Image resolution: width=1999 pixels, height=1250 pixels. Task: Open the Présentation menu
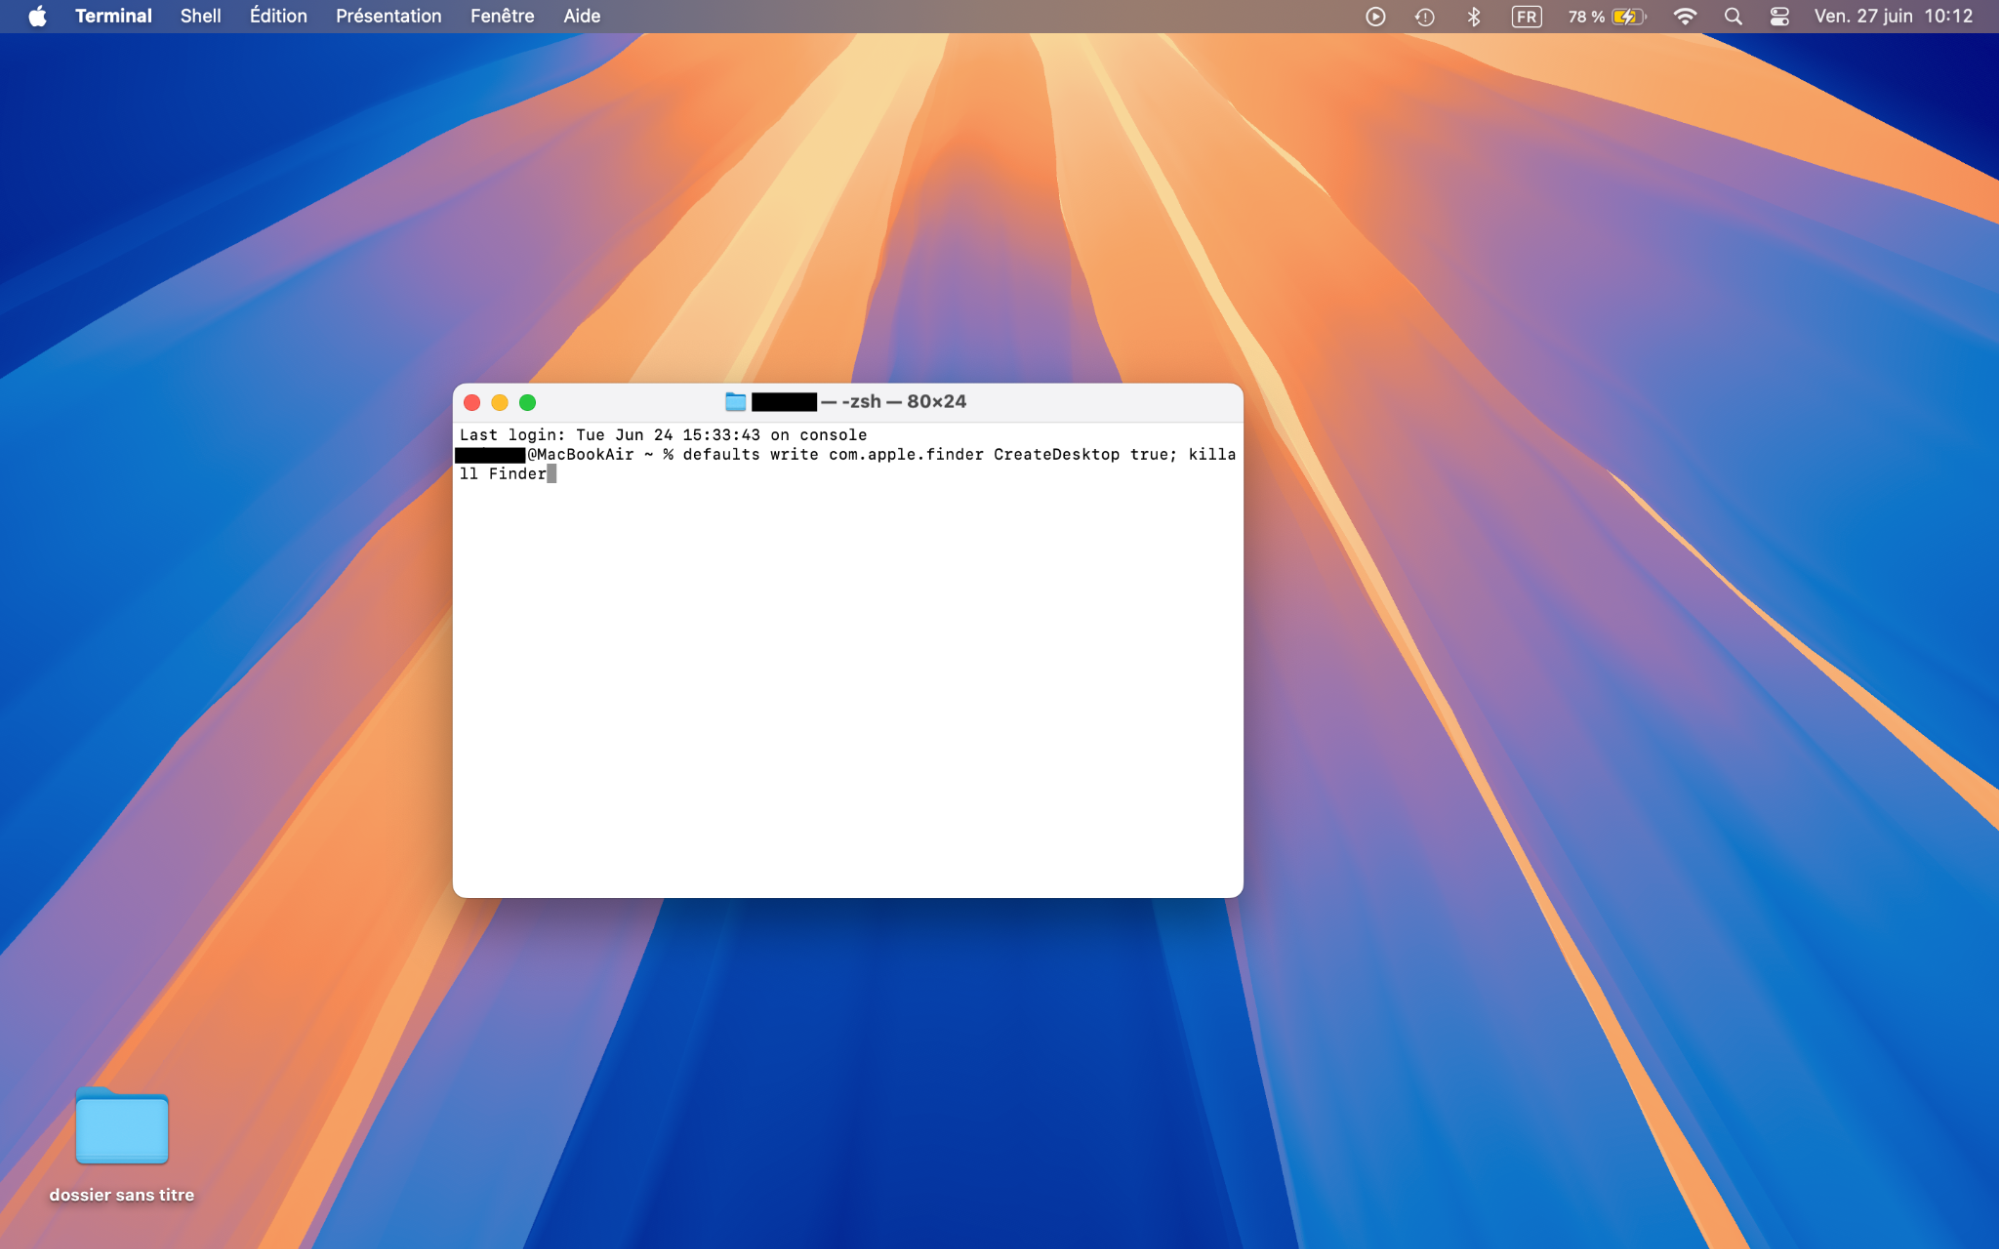[388, 16]
